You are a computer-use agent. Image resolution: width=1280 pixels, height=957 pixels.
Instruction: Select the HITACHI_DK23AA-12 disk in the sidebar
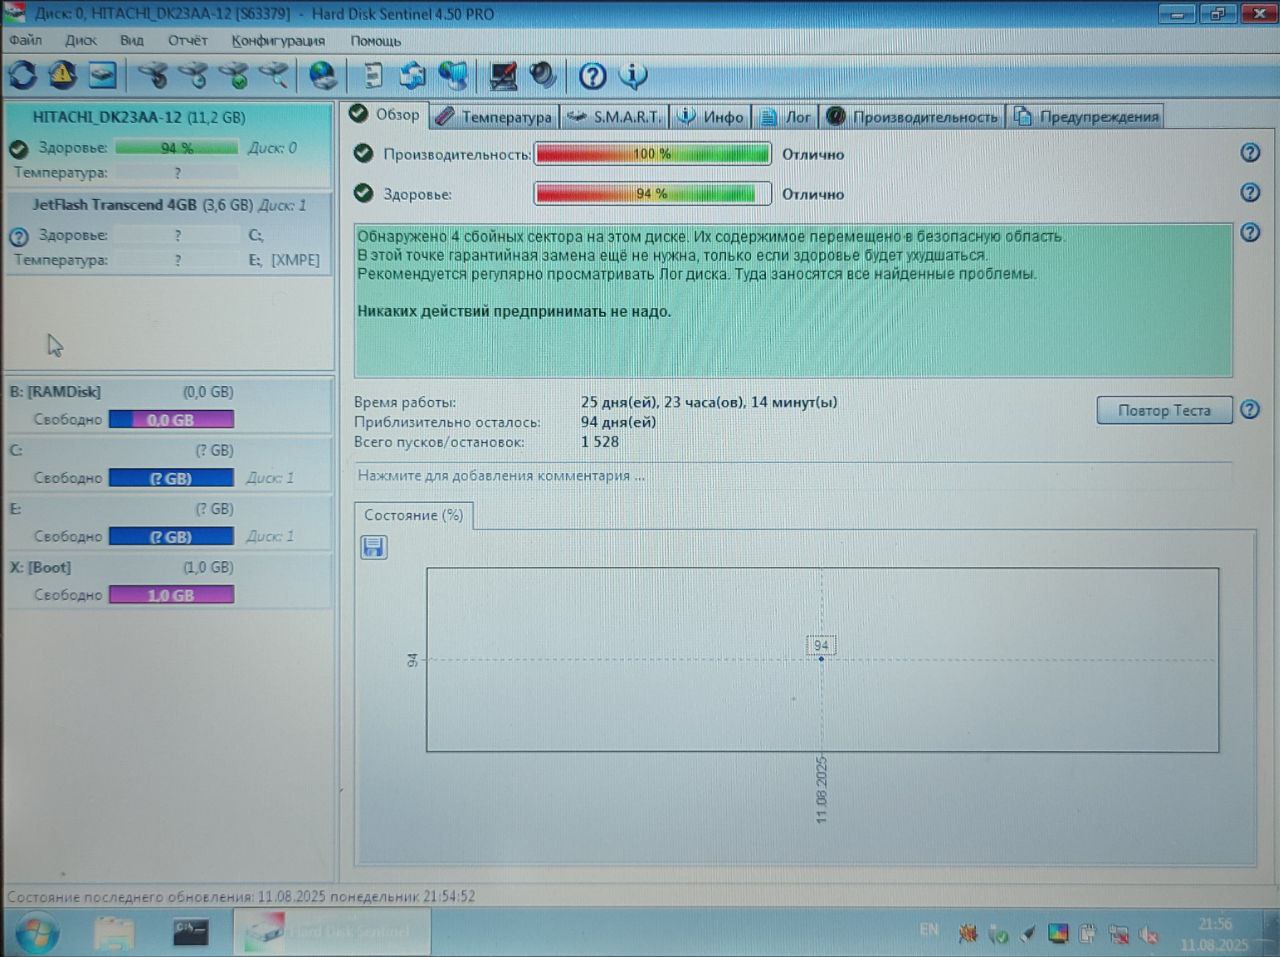(x=168, y=145)
